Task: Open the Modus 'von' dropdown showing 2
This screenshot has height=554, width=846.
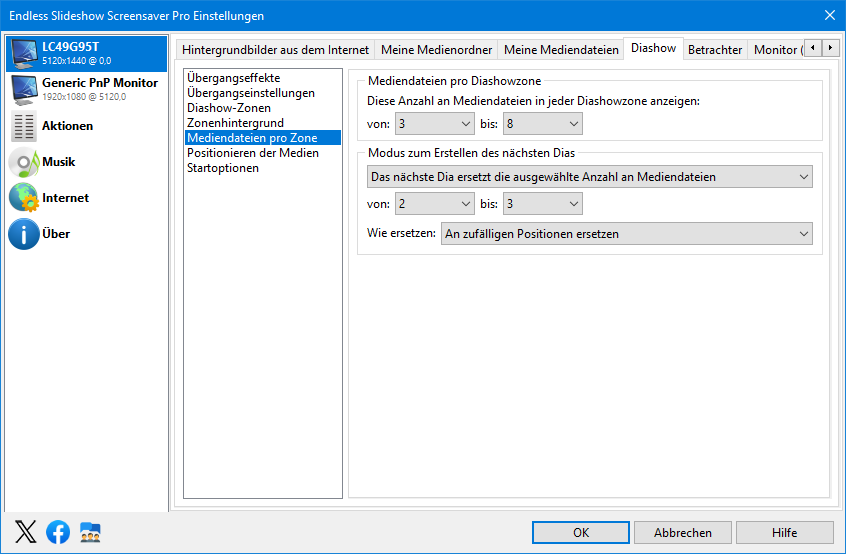Action: [434, 204]
